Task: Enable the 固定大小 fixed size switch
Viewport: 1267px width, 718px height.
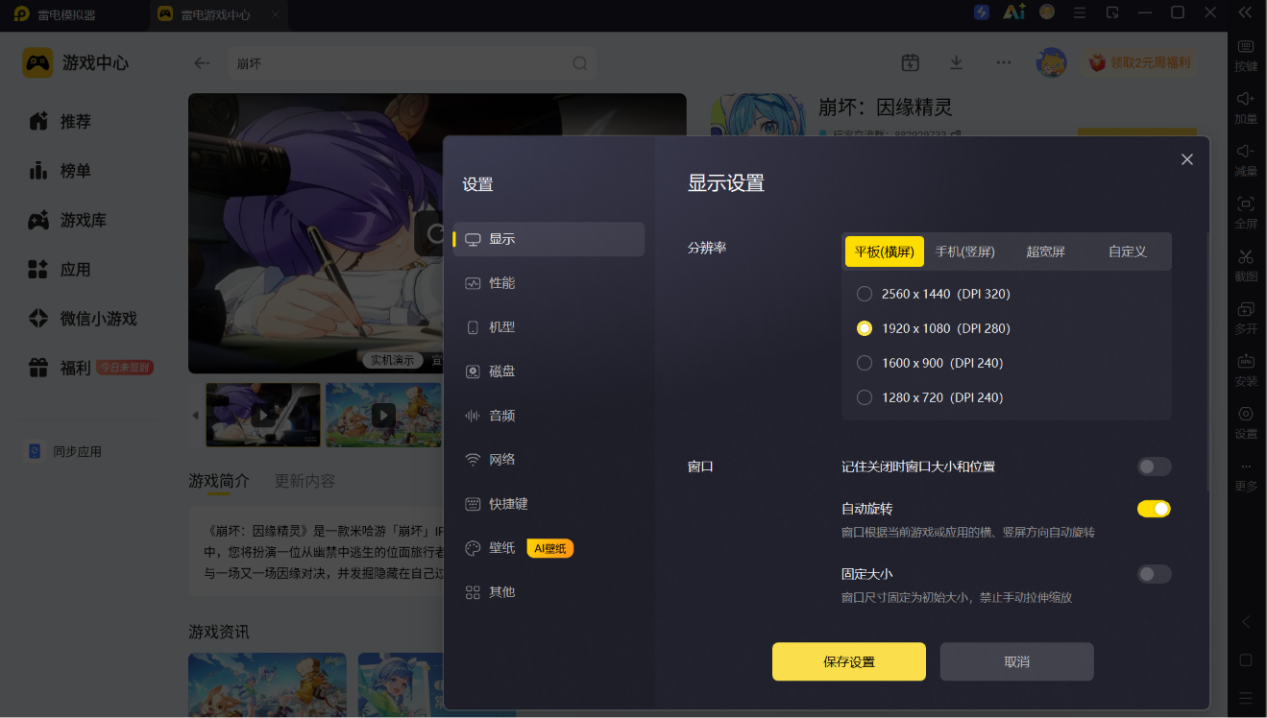Action: click(1154, 574)
